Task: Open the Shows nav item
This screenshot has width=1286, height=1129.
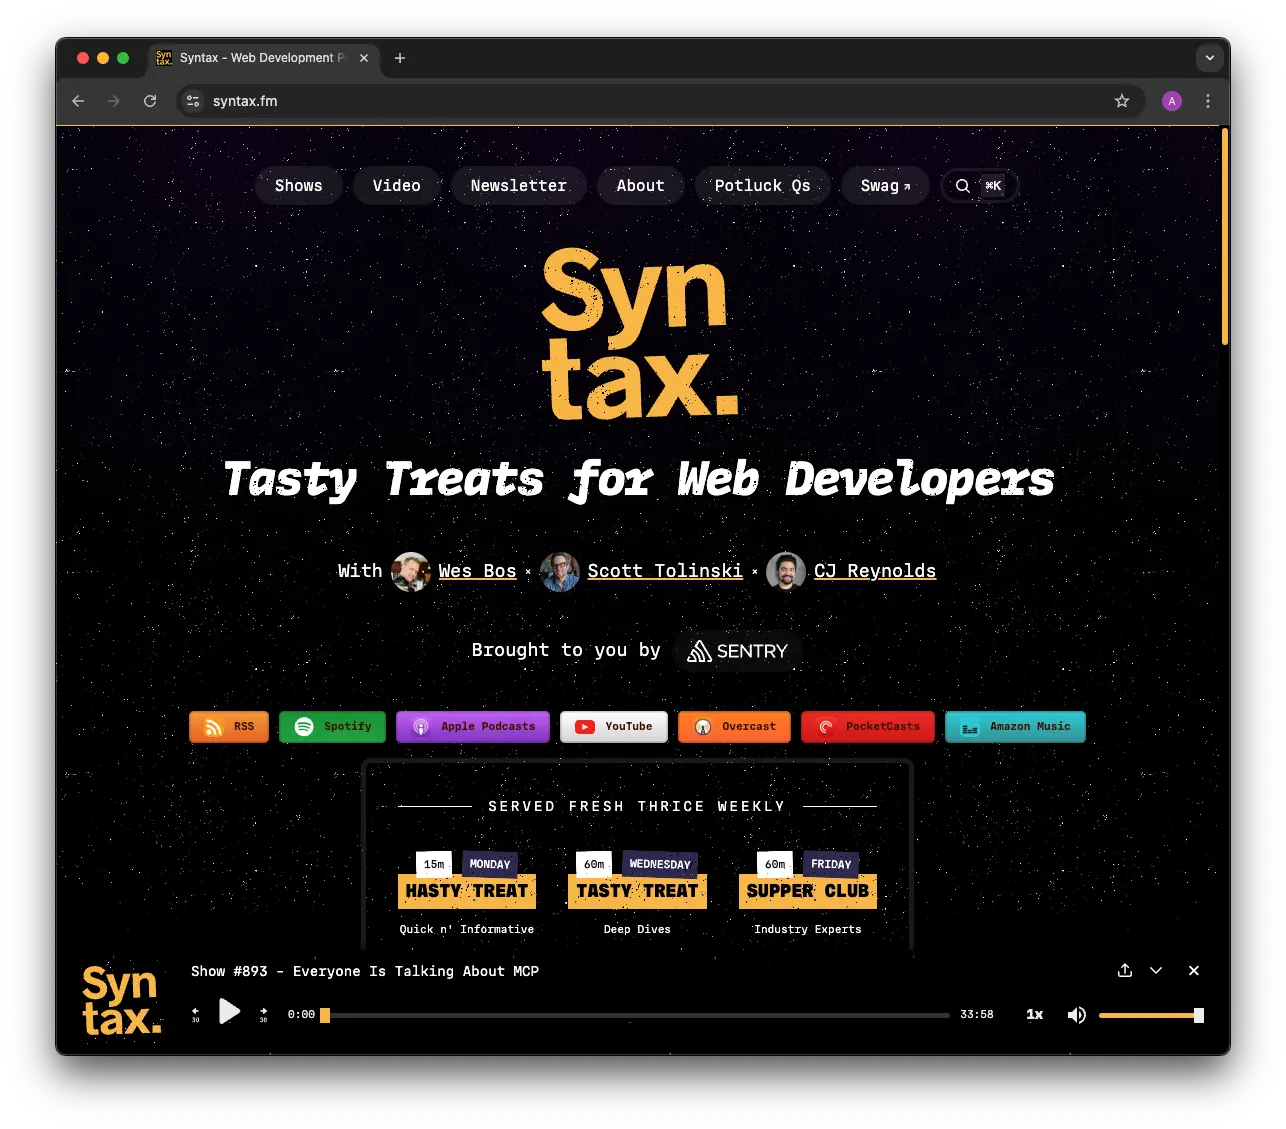Action: 298,186
